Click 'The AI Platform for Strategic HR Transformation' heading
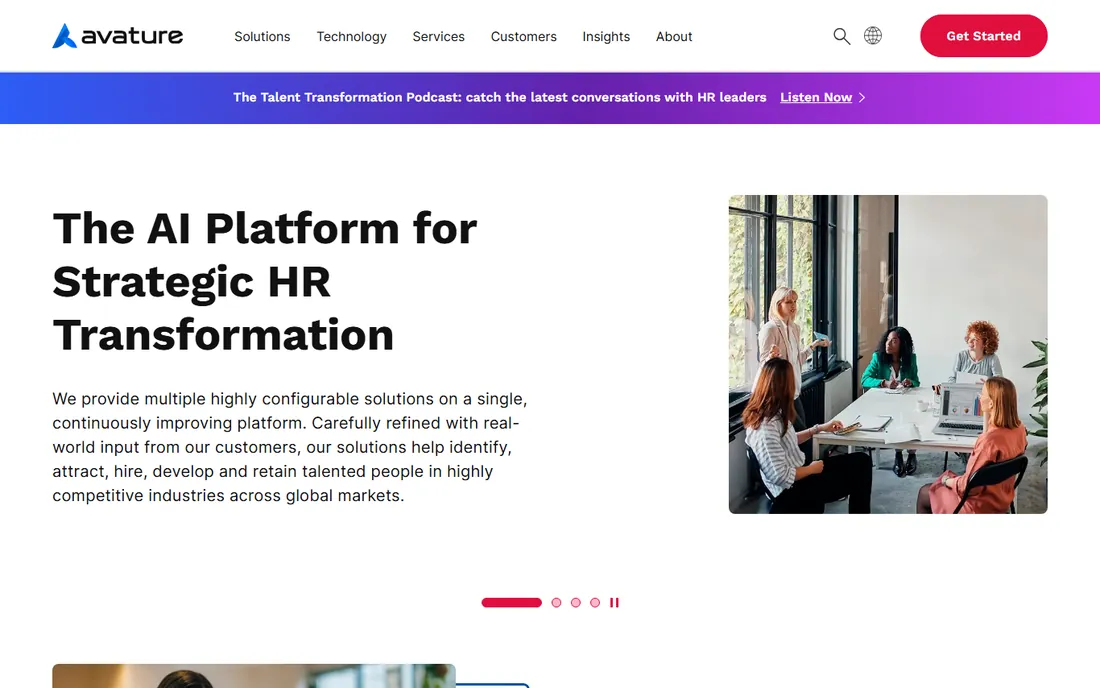 pos(265,281)
